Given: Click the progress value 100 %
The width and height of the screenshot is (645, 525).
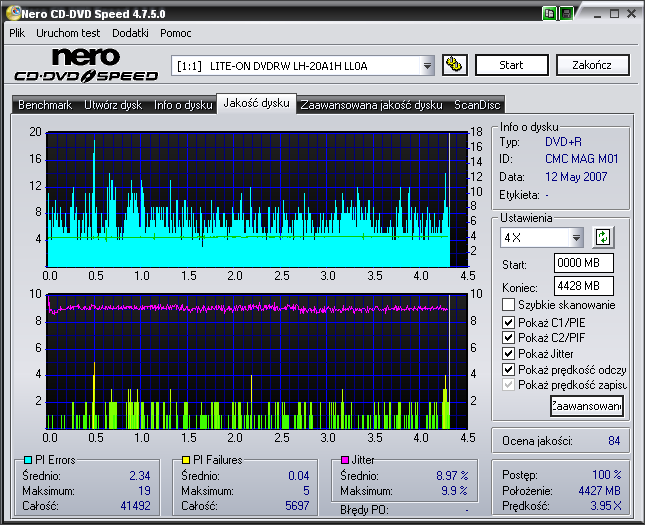Looking at the screenshot, I should (x=607, y=475).
